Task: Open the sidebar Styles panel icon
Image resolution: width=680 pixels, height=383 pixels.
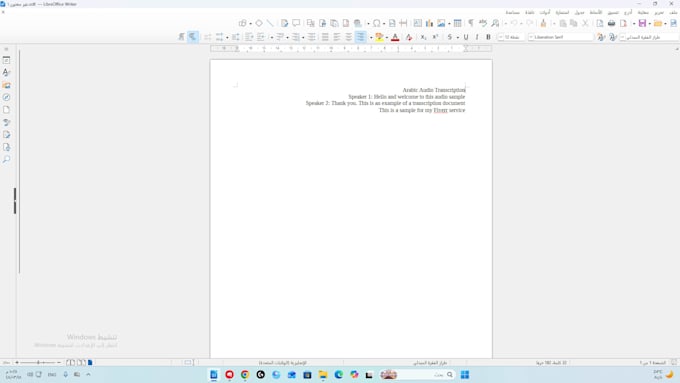Action: (6, 72)
